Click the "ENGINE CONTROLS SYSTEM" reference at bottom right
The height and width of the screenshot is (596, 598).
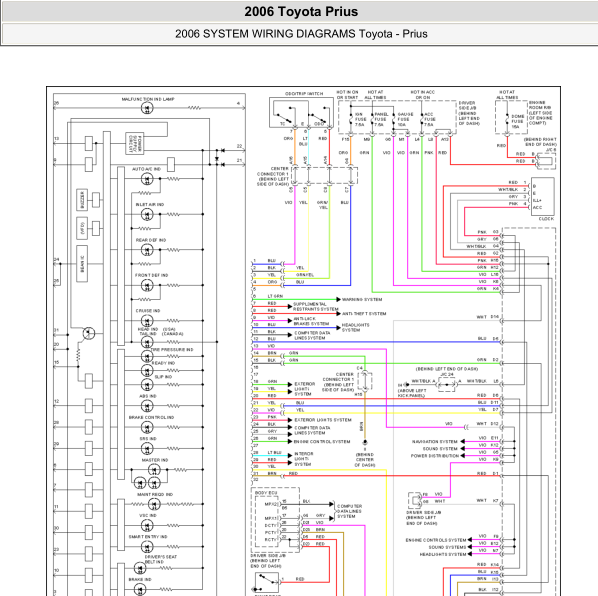click(436, 540)
